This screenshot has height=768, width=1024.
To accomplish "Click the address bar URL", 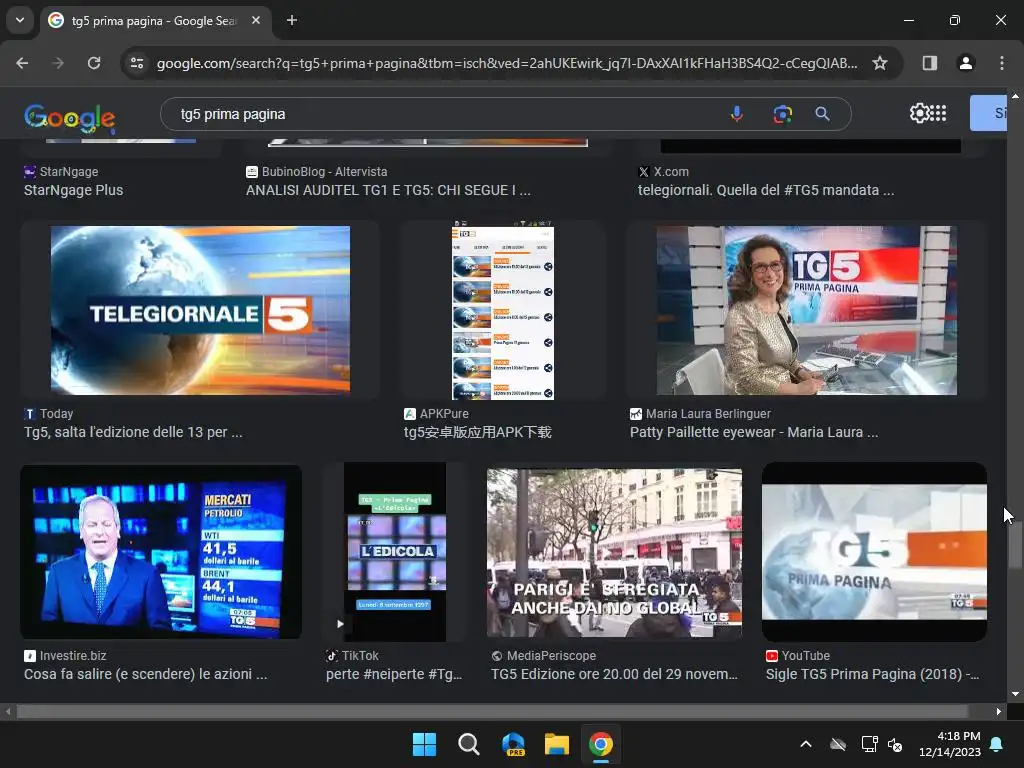I will pyautogui.click(x=507, y=63).
